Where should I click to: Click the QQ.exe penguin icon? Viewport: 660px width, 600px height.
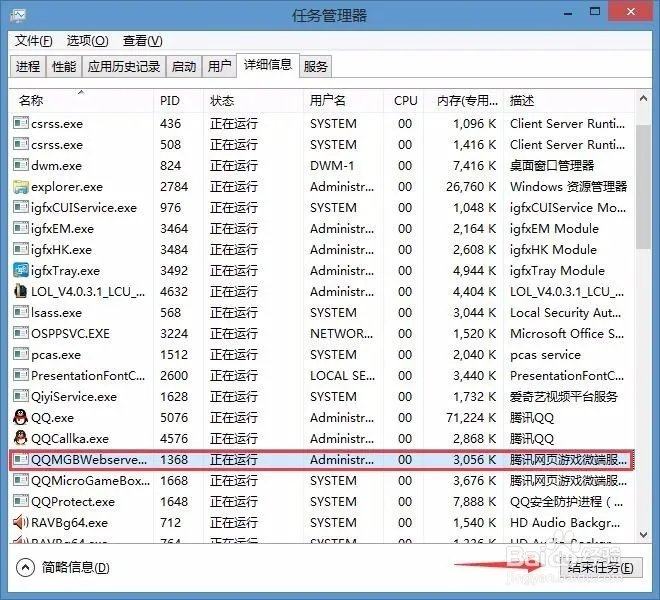(20, 417)
